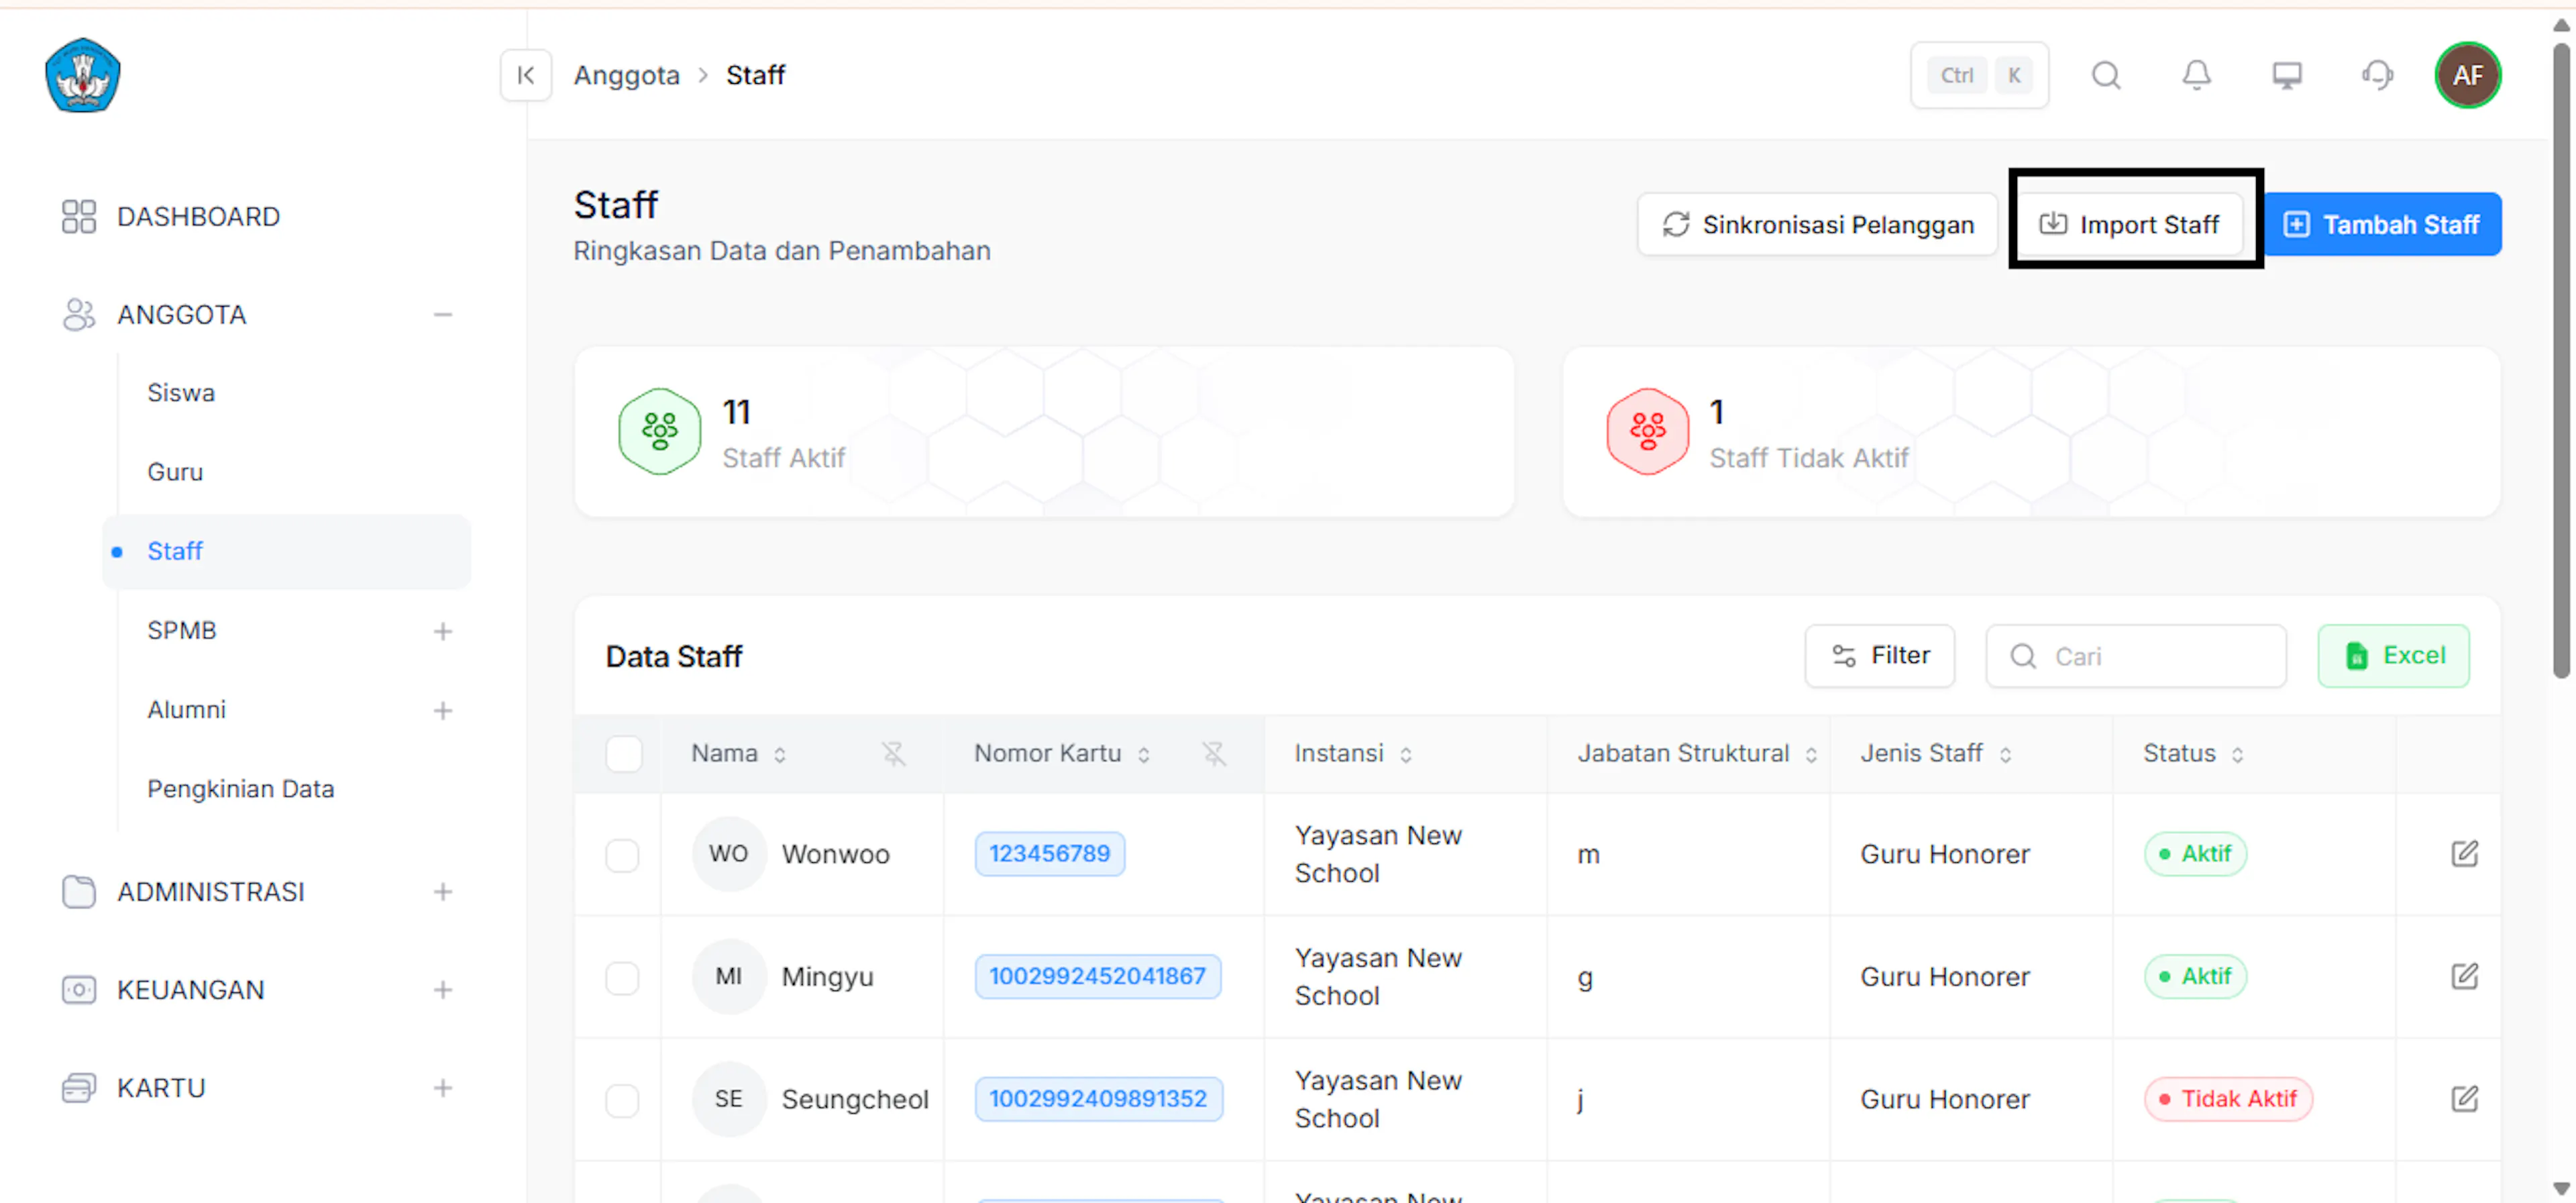Screen dimensions: 2576x1203
Task: Open the search magnifier icon in header
Action: [2106, 75]
